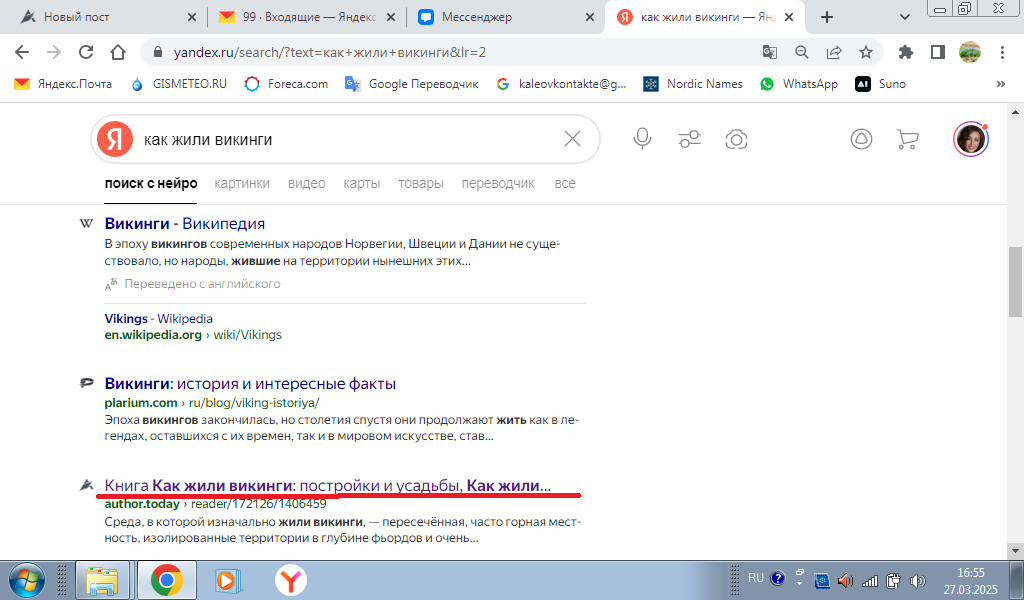Select поиск с нейро tab
1024x600 pixels.
pos(151,183)
